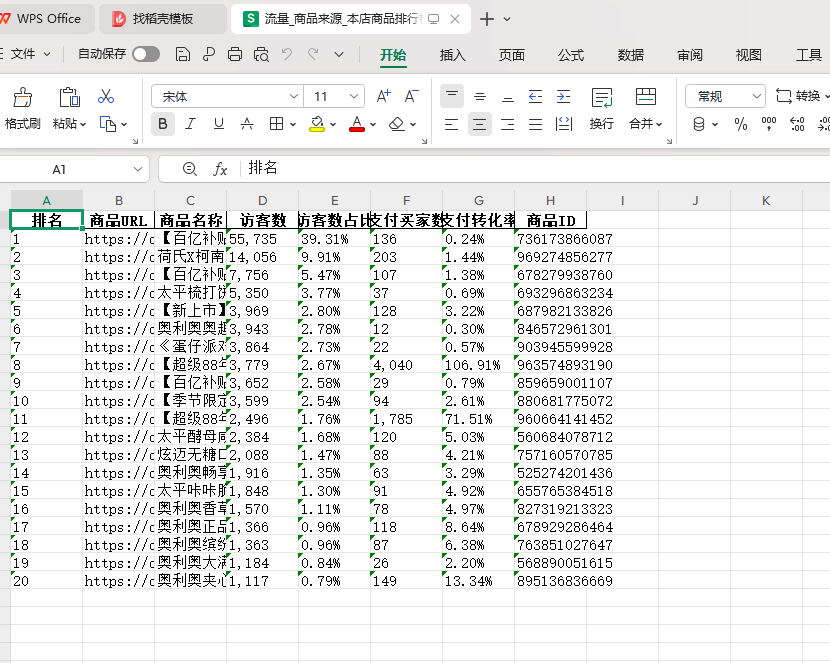Screen dimensions: 830x663
Task: Switch to the View (视图) ribbon tab
Action: click(748, 55)
